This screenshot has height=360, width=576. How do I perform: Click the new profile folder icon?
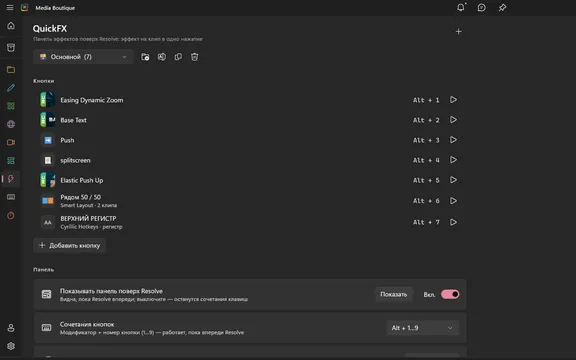pyautogui.click(x=145, y=57)
